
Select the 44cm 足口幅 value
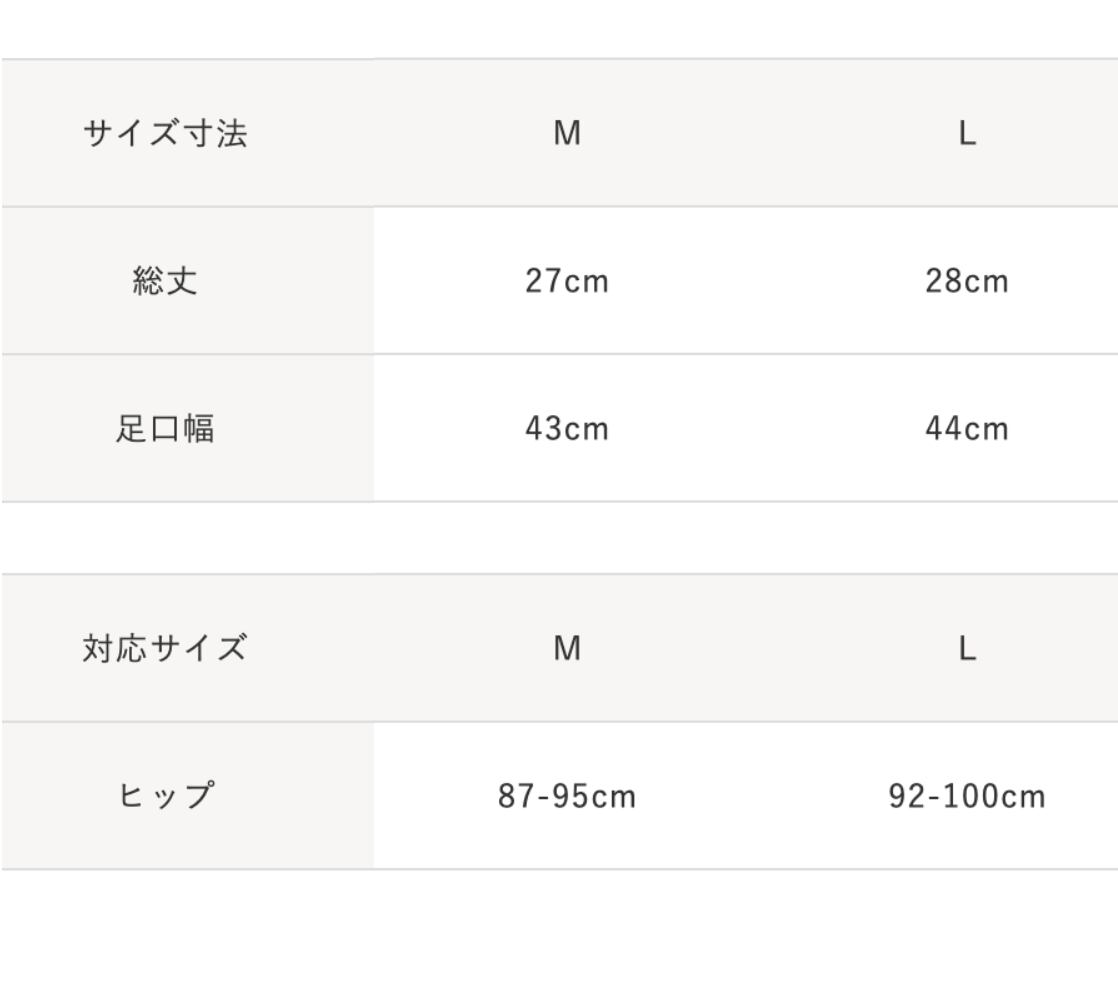(x=967, y=429)
